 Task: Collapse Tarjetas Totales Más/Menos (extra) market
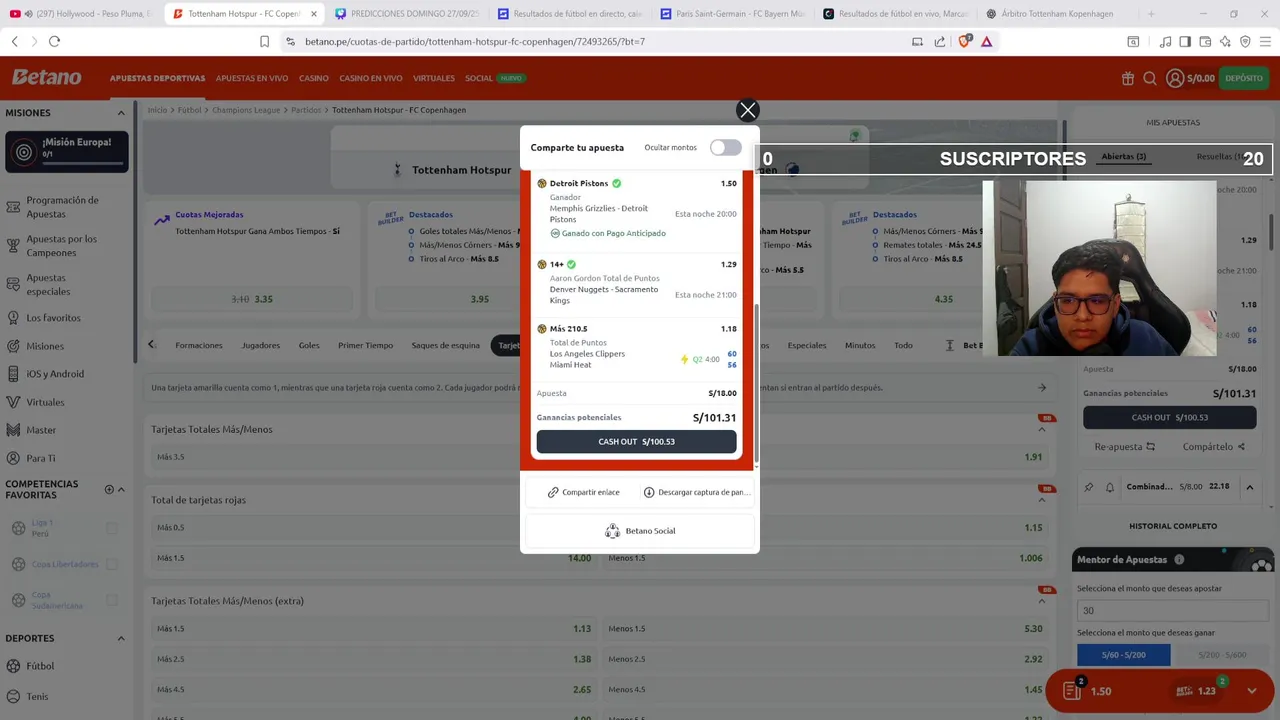pyautogui.click(x=1041, y=601)
